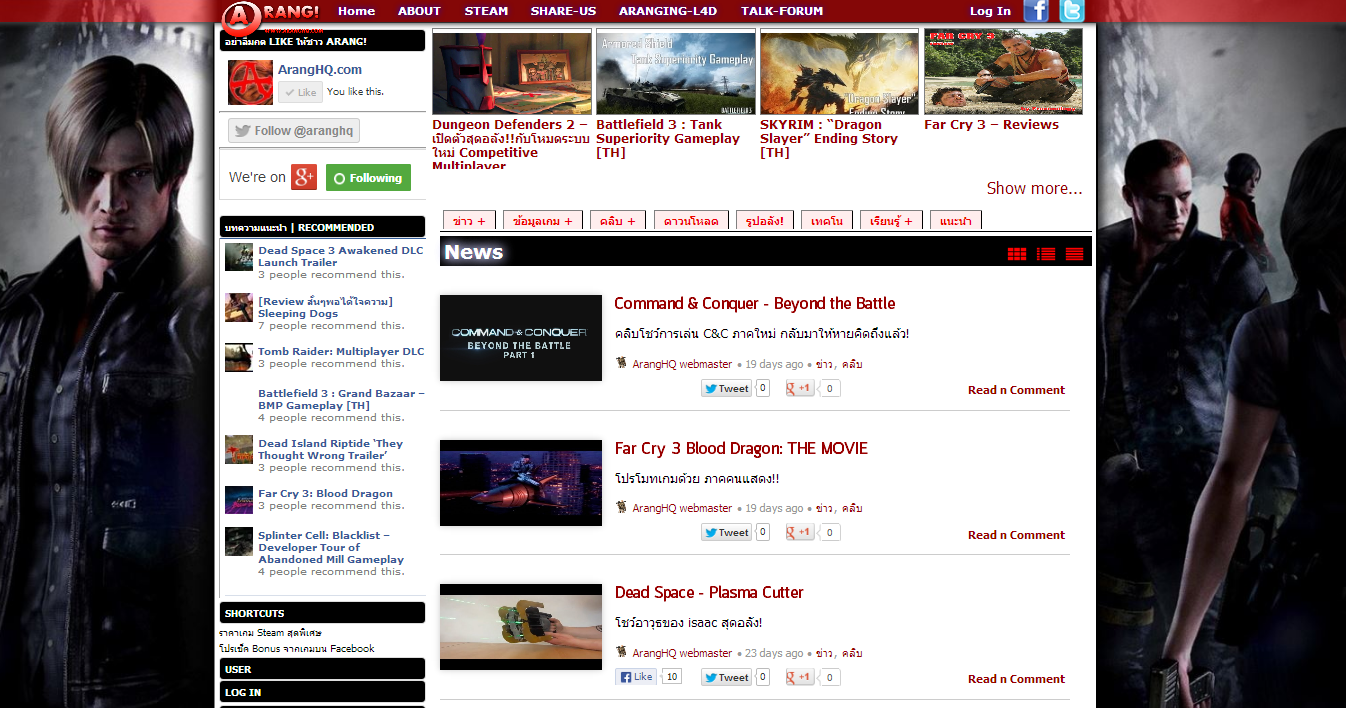This screenshot has width=1346, height=708.
Task: Open the Far Cry 3 Blood Dragon: THE MOVIE headline
Action: coord(741,448)
